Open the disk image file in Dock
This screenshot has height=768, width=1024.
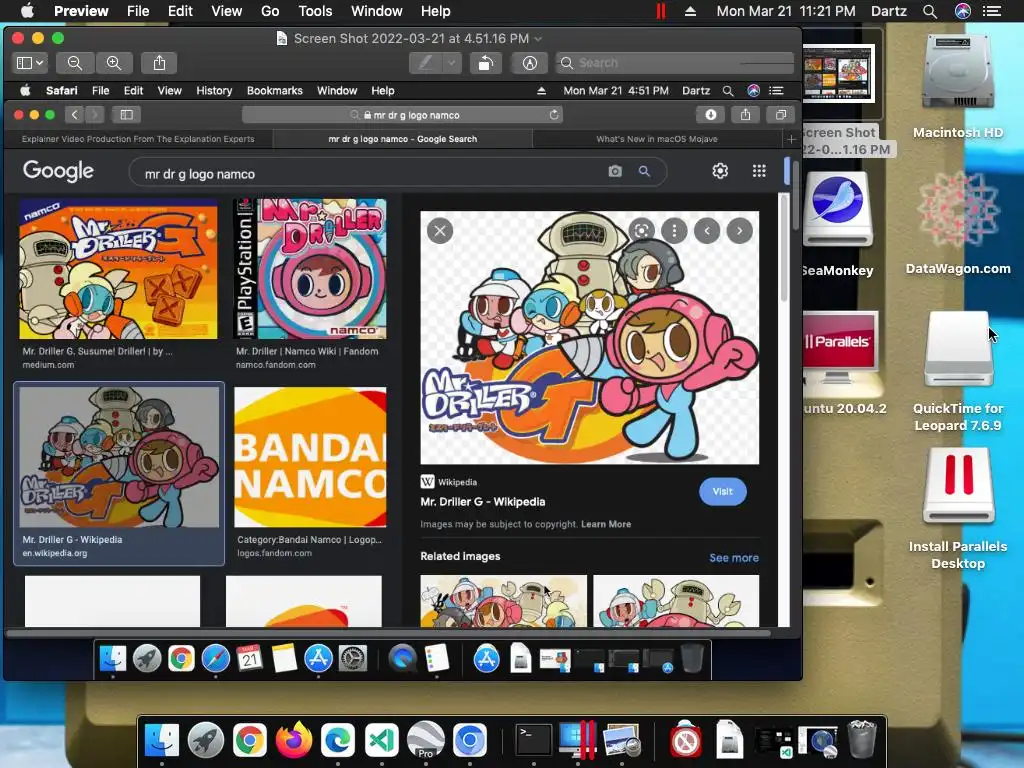pos(729,740)
